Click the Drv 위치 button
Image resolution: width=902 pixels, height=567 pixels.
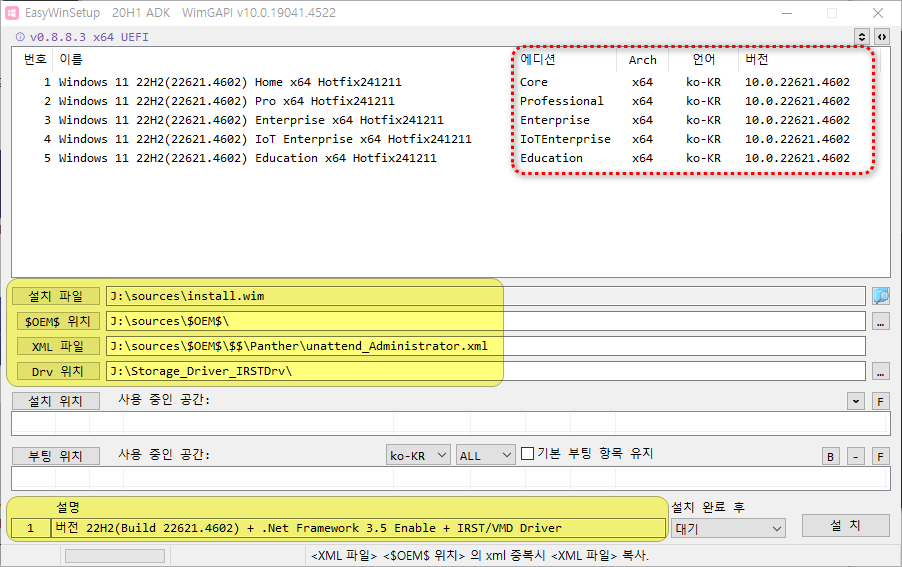[x=56, y=371]
